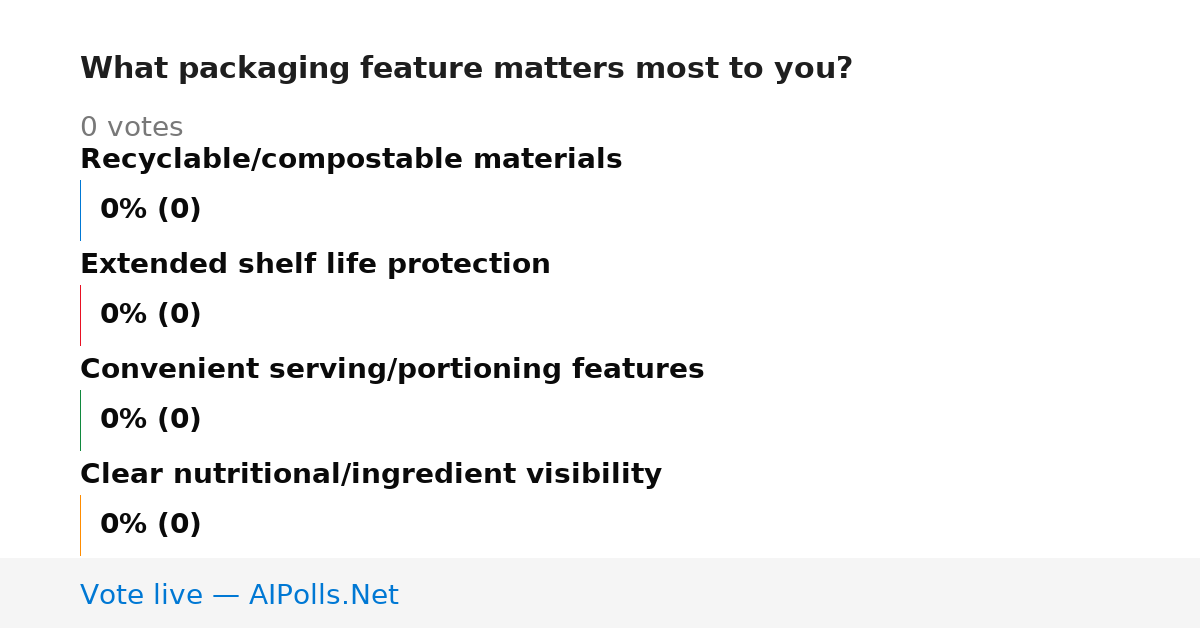
Task: Click the red bar for Extended shelf life
Action: (x=80, y=315)
